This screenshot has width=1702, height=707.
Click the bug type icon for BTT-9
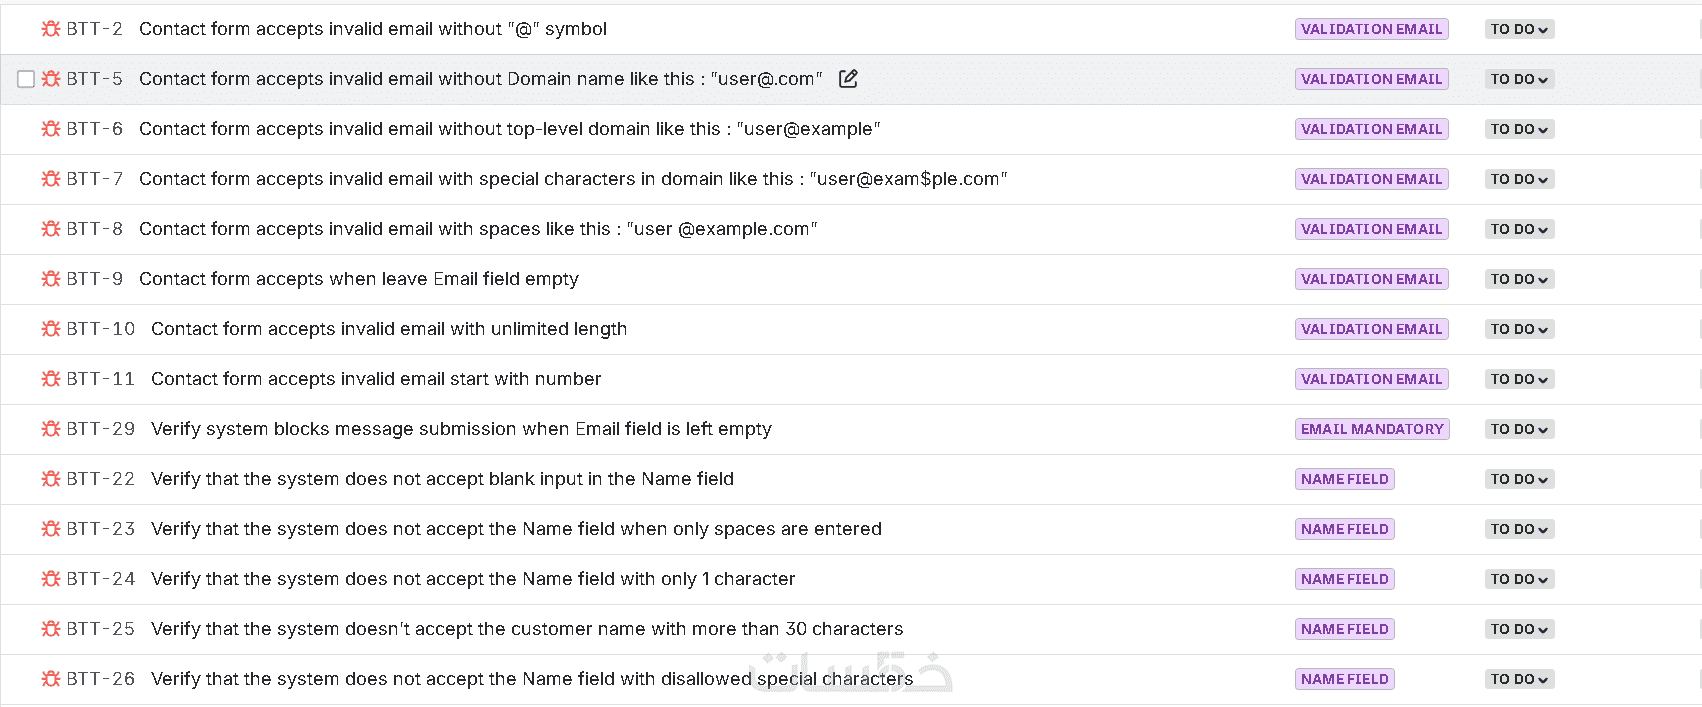pyautogui.click(x=51, y=279)
